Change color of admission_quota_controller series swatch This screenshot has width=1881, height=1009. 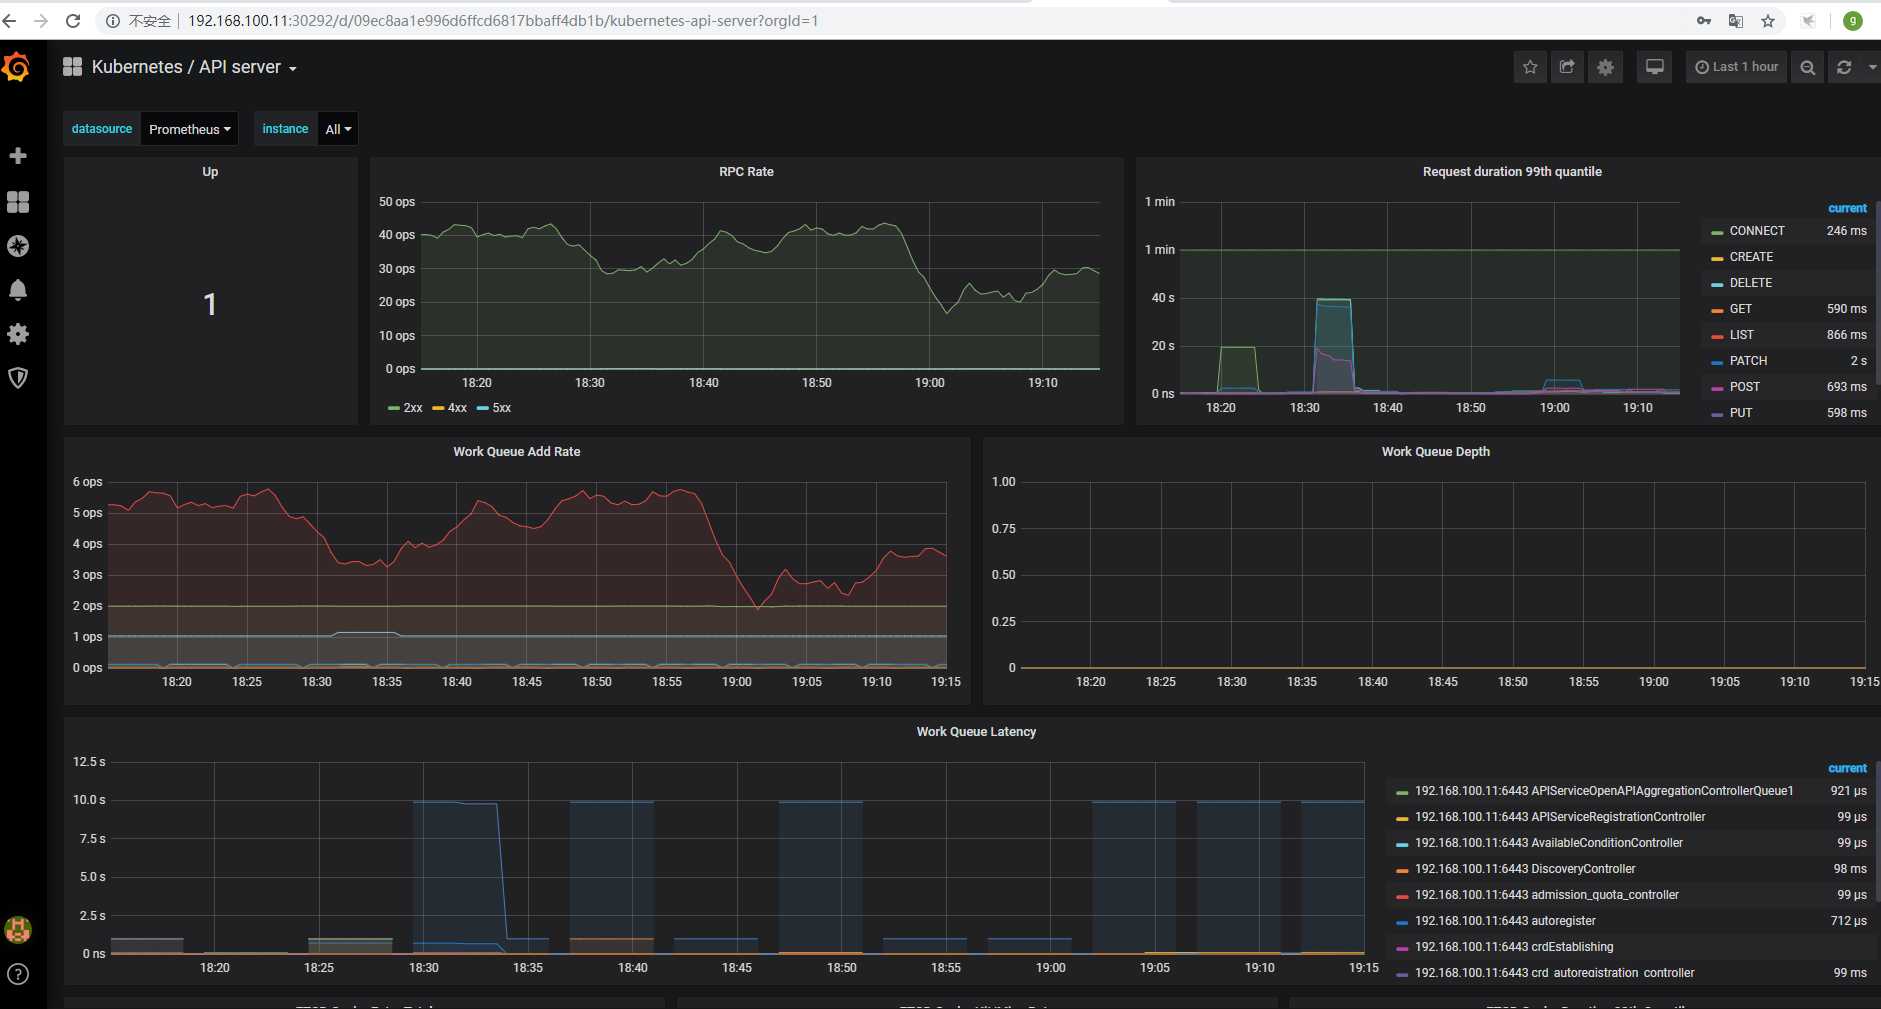click(x=1402, y=896)
